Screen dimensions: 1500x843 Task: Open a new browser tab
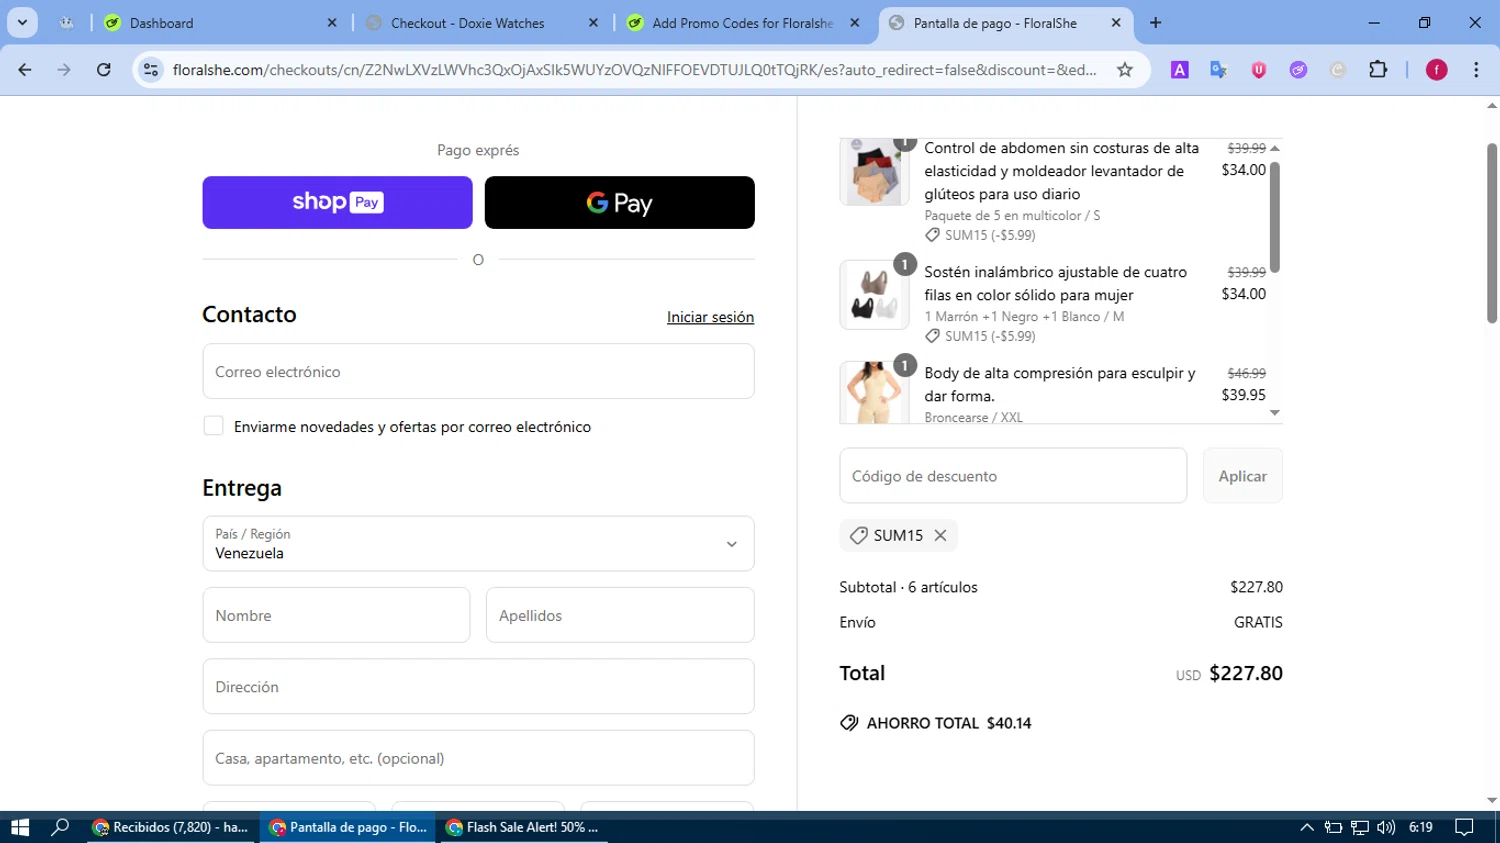[x=1156, y=22]
